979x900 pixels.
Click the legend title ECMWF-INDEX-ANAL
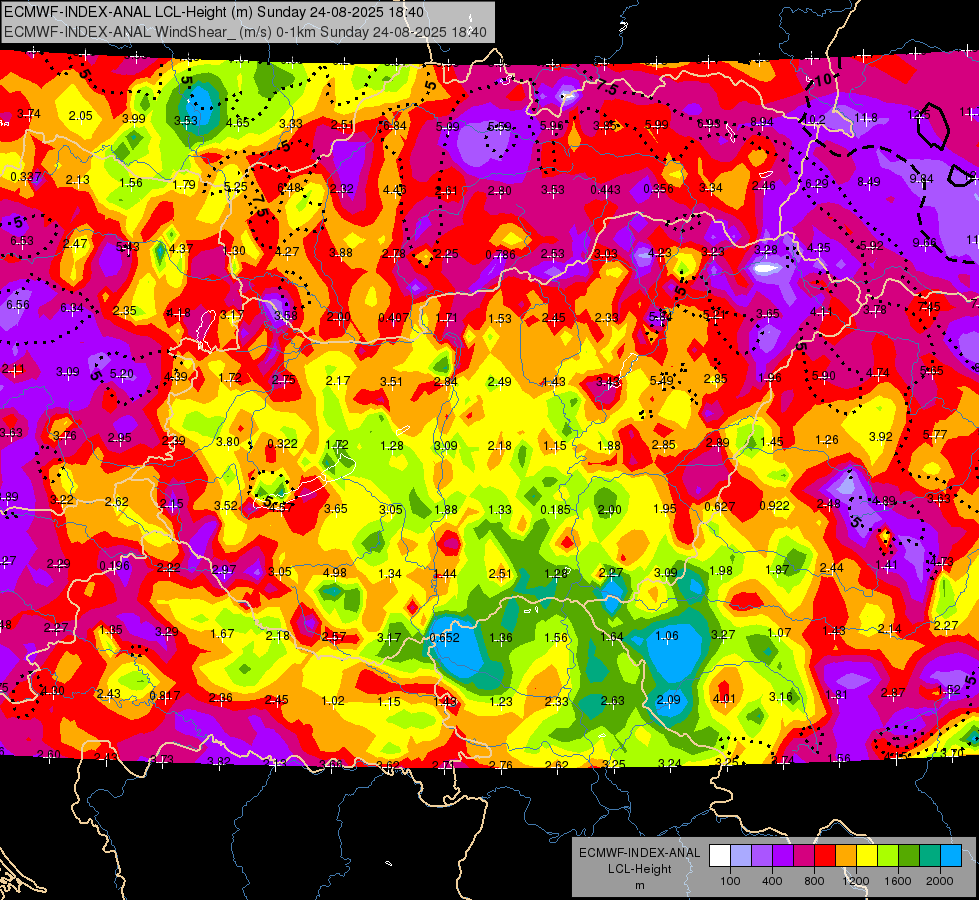[639, 853]
